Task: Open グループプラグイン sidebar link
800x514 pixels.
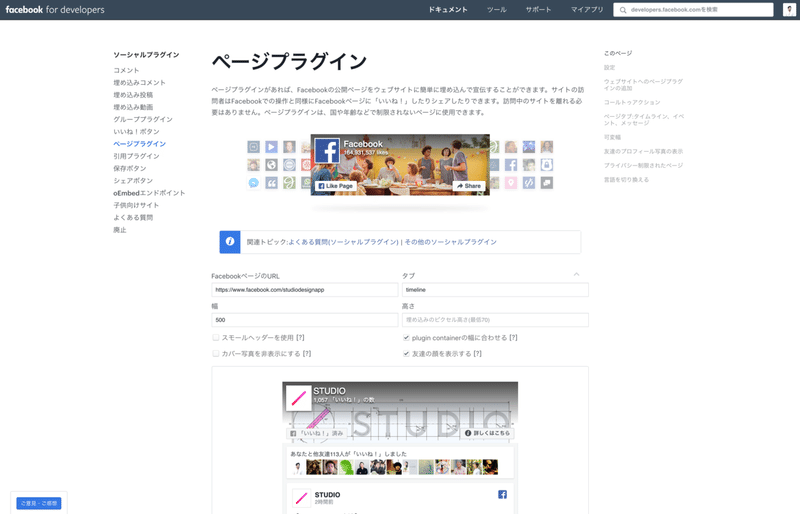Action: pos(143,119)
